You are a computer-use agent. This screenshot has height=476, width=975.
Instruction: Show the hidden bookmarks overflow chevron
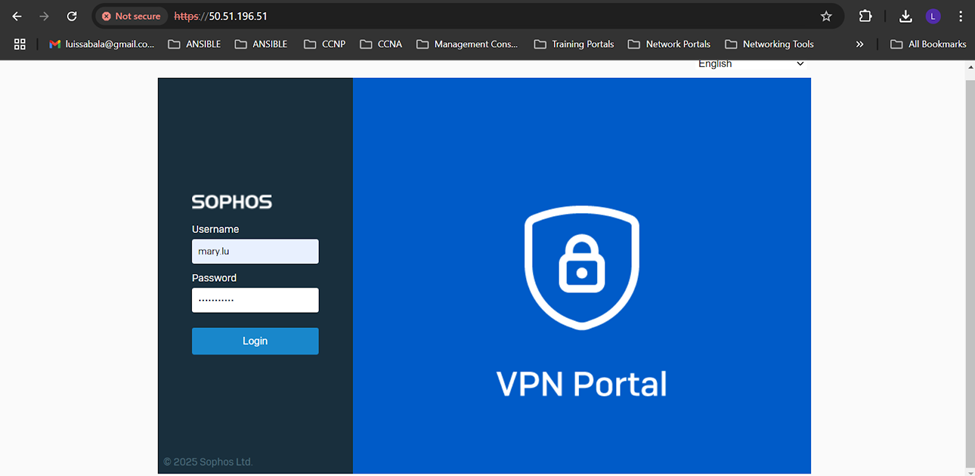859,44
